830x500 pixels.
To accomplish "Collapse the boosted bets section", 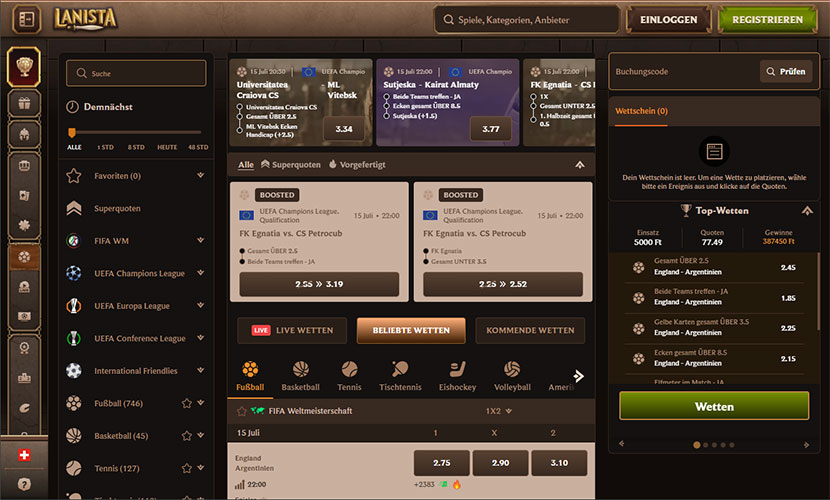I will (x=580, y=165).
